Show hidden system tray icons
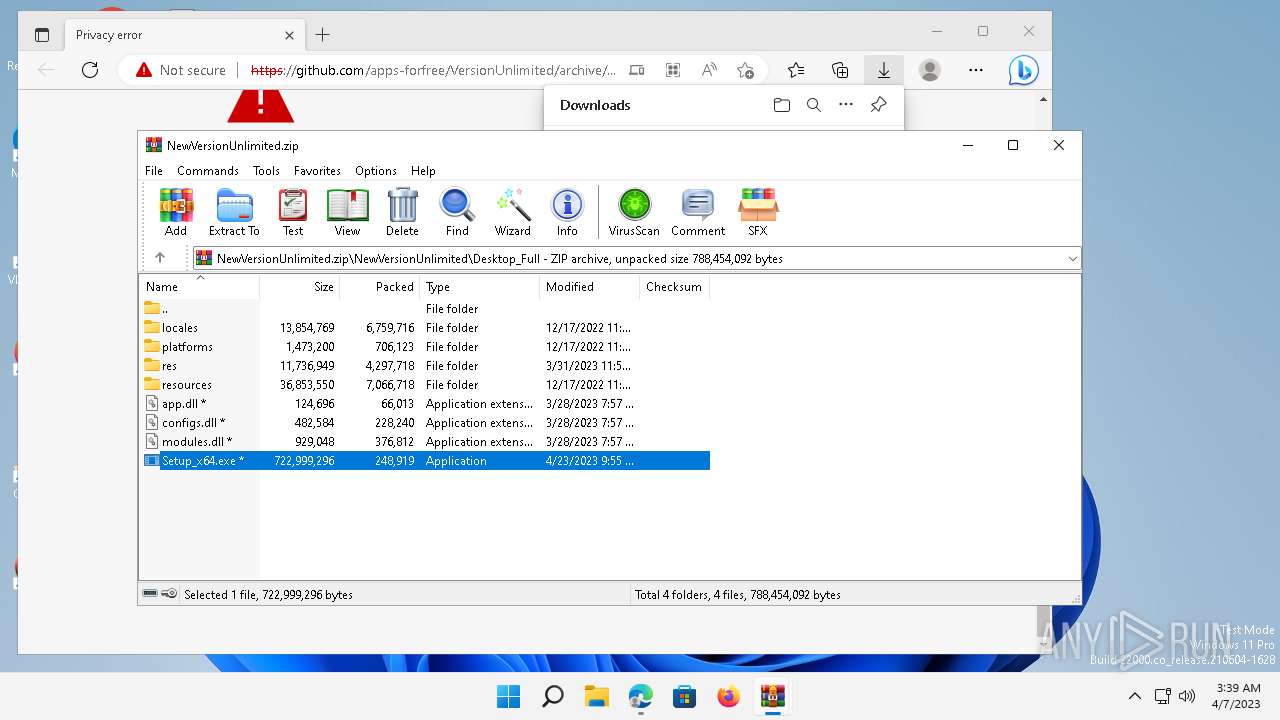This screenshot has height=720, width=1280. coord(1134,696)
